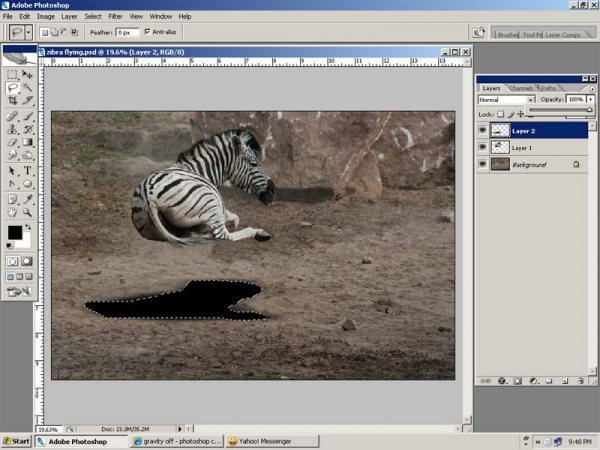The image size is (600, 450).
Task: Select the Gradient tool
Action: [27, 142]
